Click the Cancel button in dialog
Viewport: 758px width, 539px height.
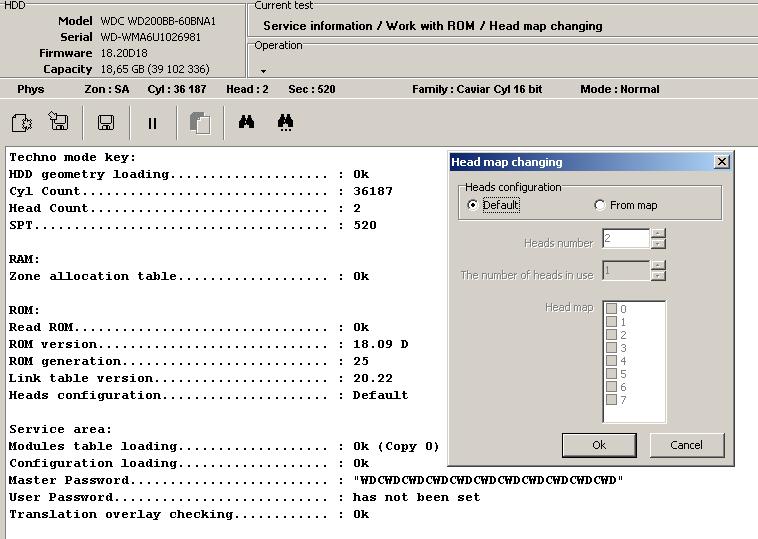coord(686,445)
